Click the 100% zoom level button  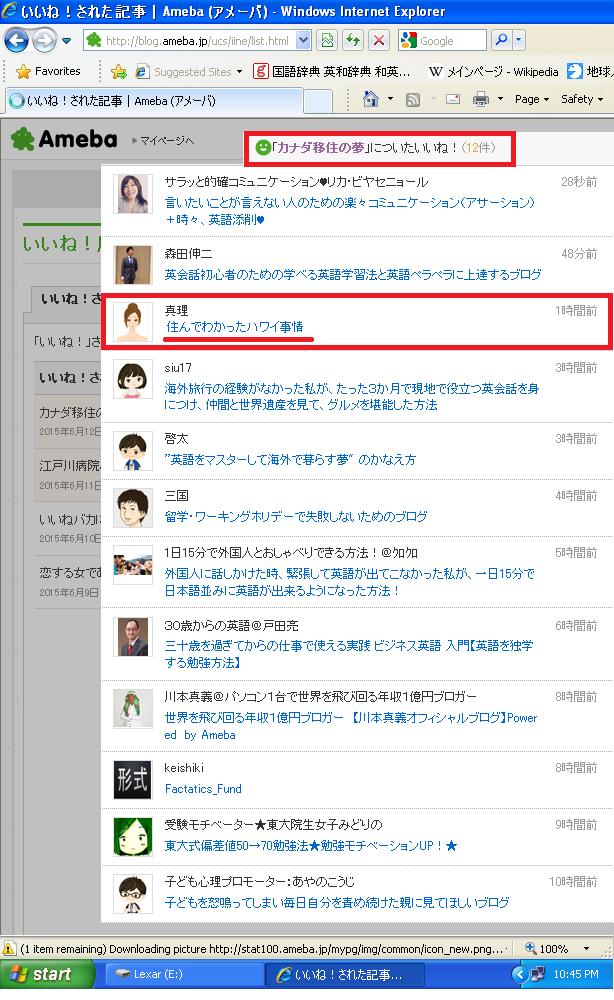pos(546,949)
